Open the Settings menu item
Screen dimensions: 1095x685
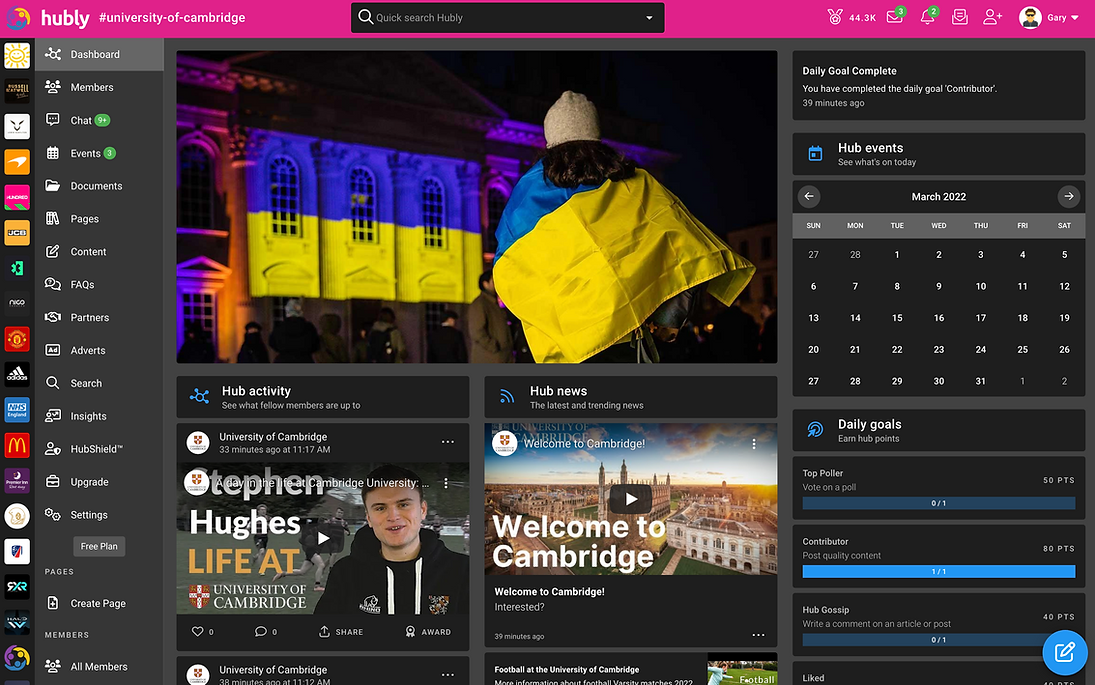[x=99, y=514]
